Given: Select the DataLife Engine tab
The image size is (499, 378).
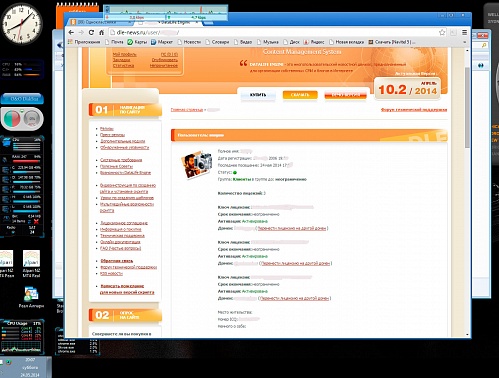Looking at the screenshot, I should tap(170, 22).
